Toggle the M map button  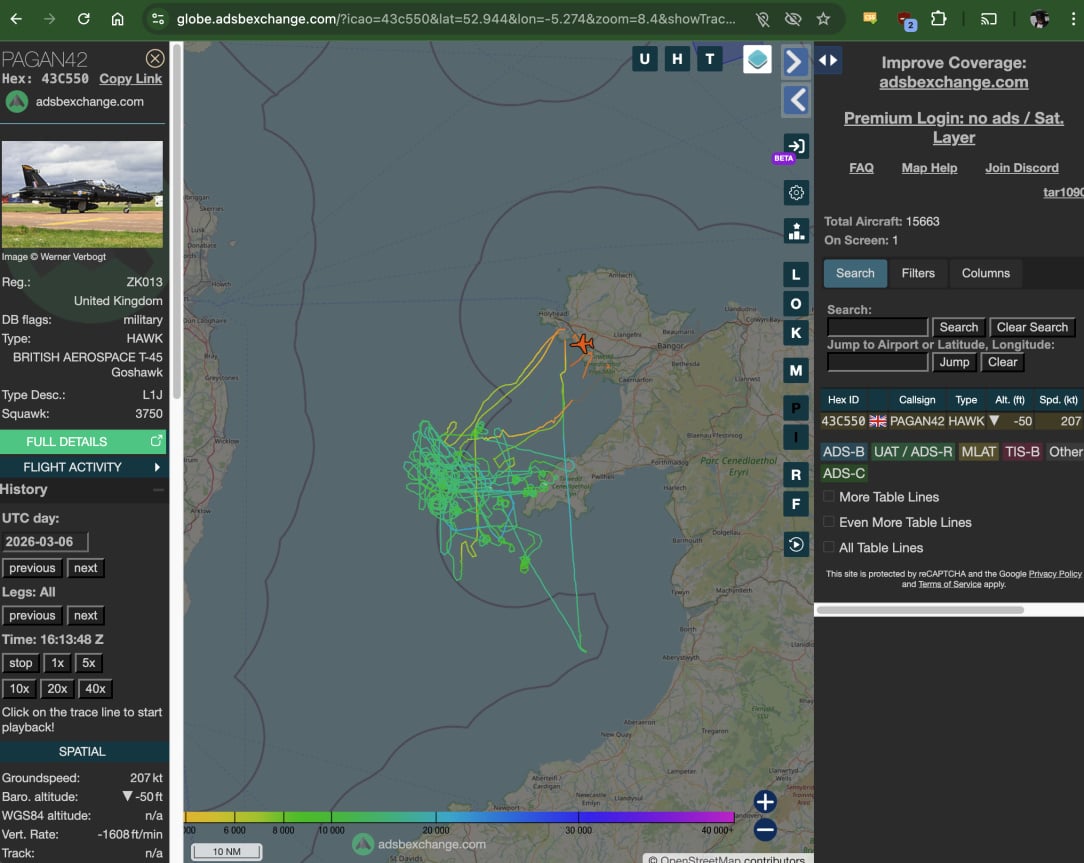[x=796, y=371]
